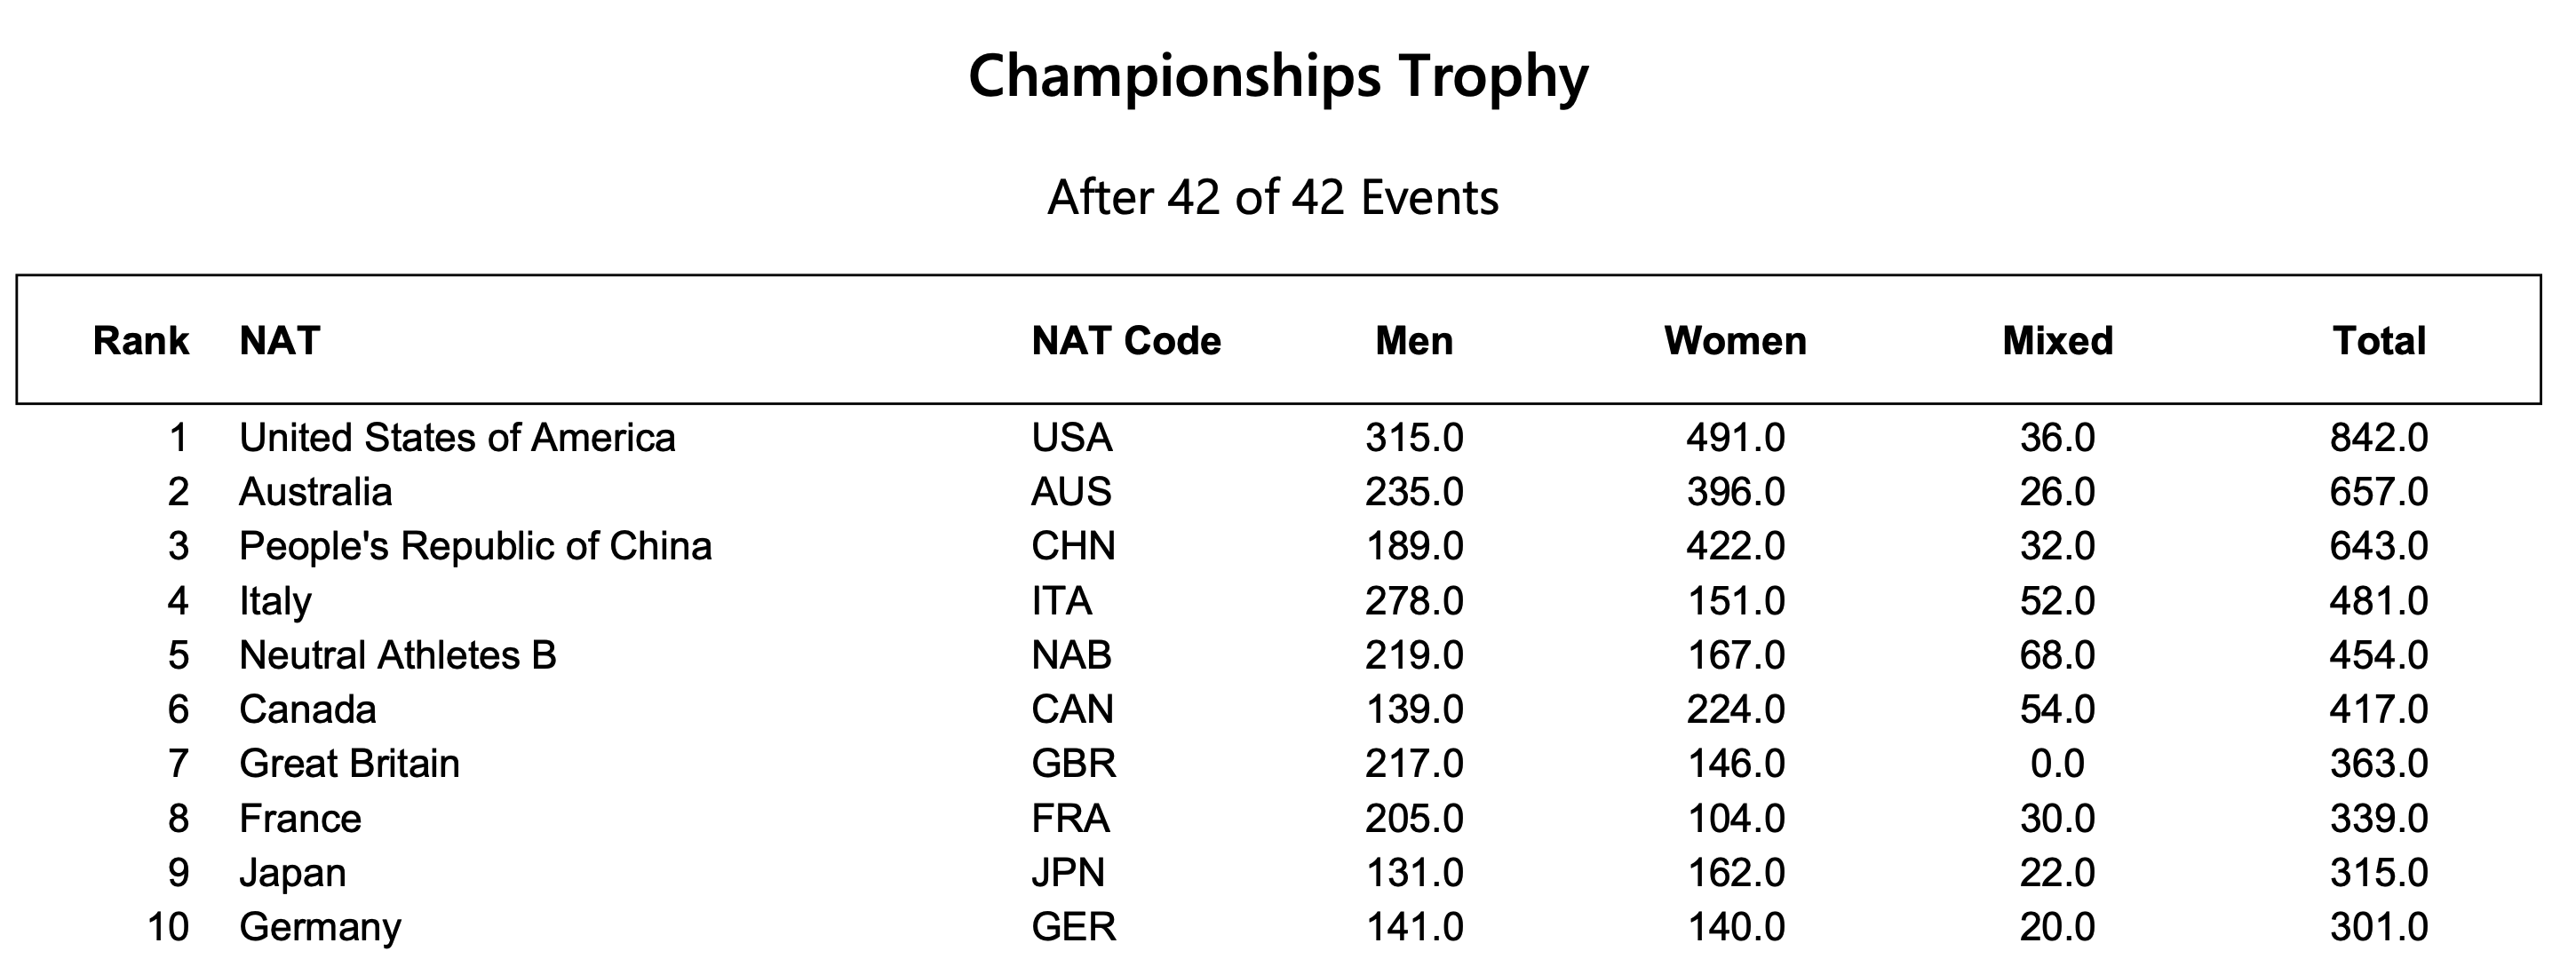Click the Total column header
Screen dimensions: 2576x959
pos(2378,341)
